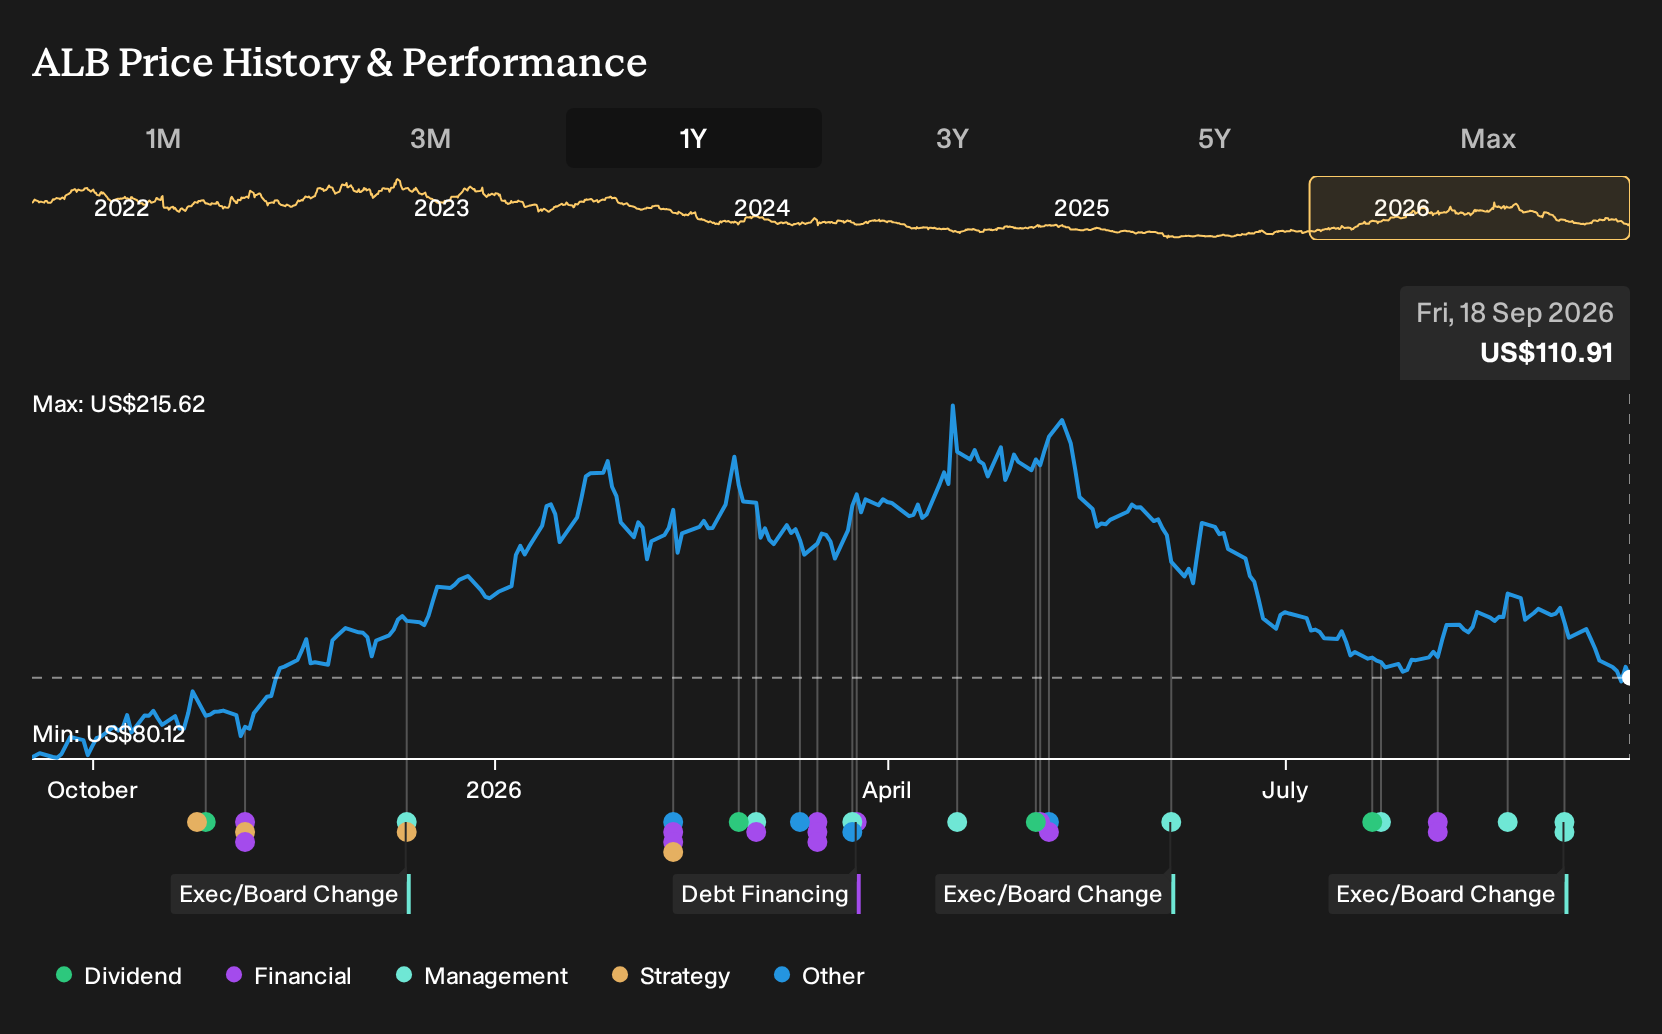Select the active 1Y time range tab

pos(694,138)
